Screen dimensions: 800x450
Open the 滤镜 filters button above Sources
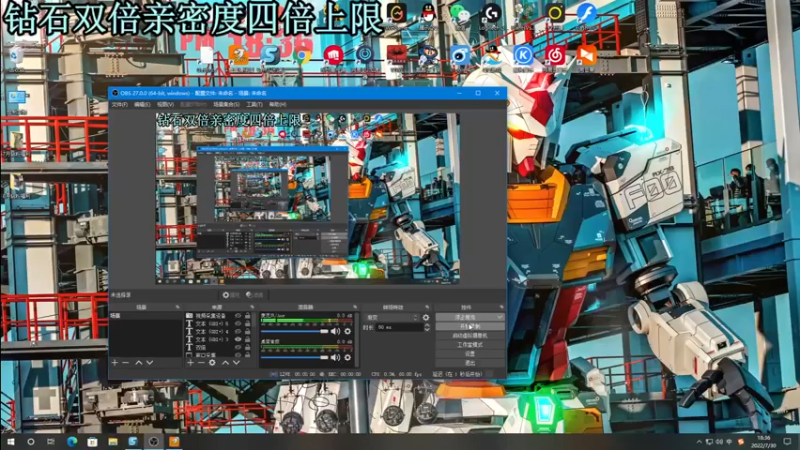click(254, 295)
